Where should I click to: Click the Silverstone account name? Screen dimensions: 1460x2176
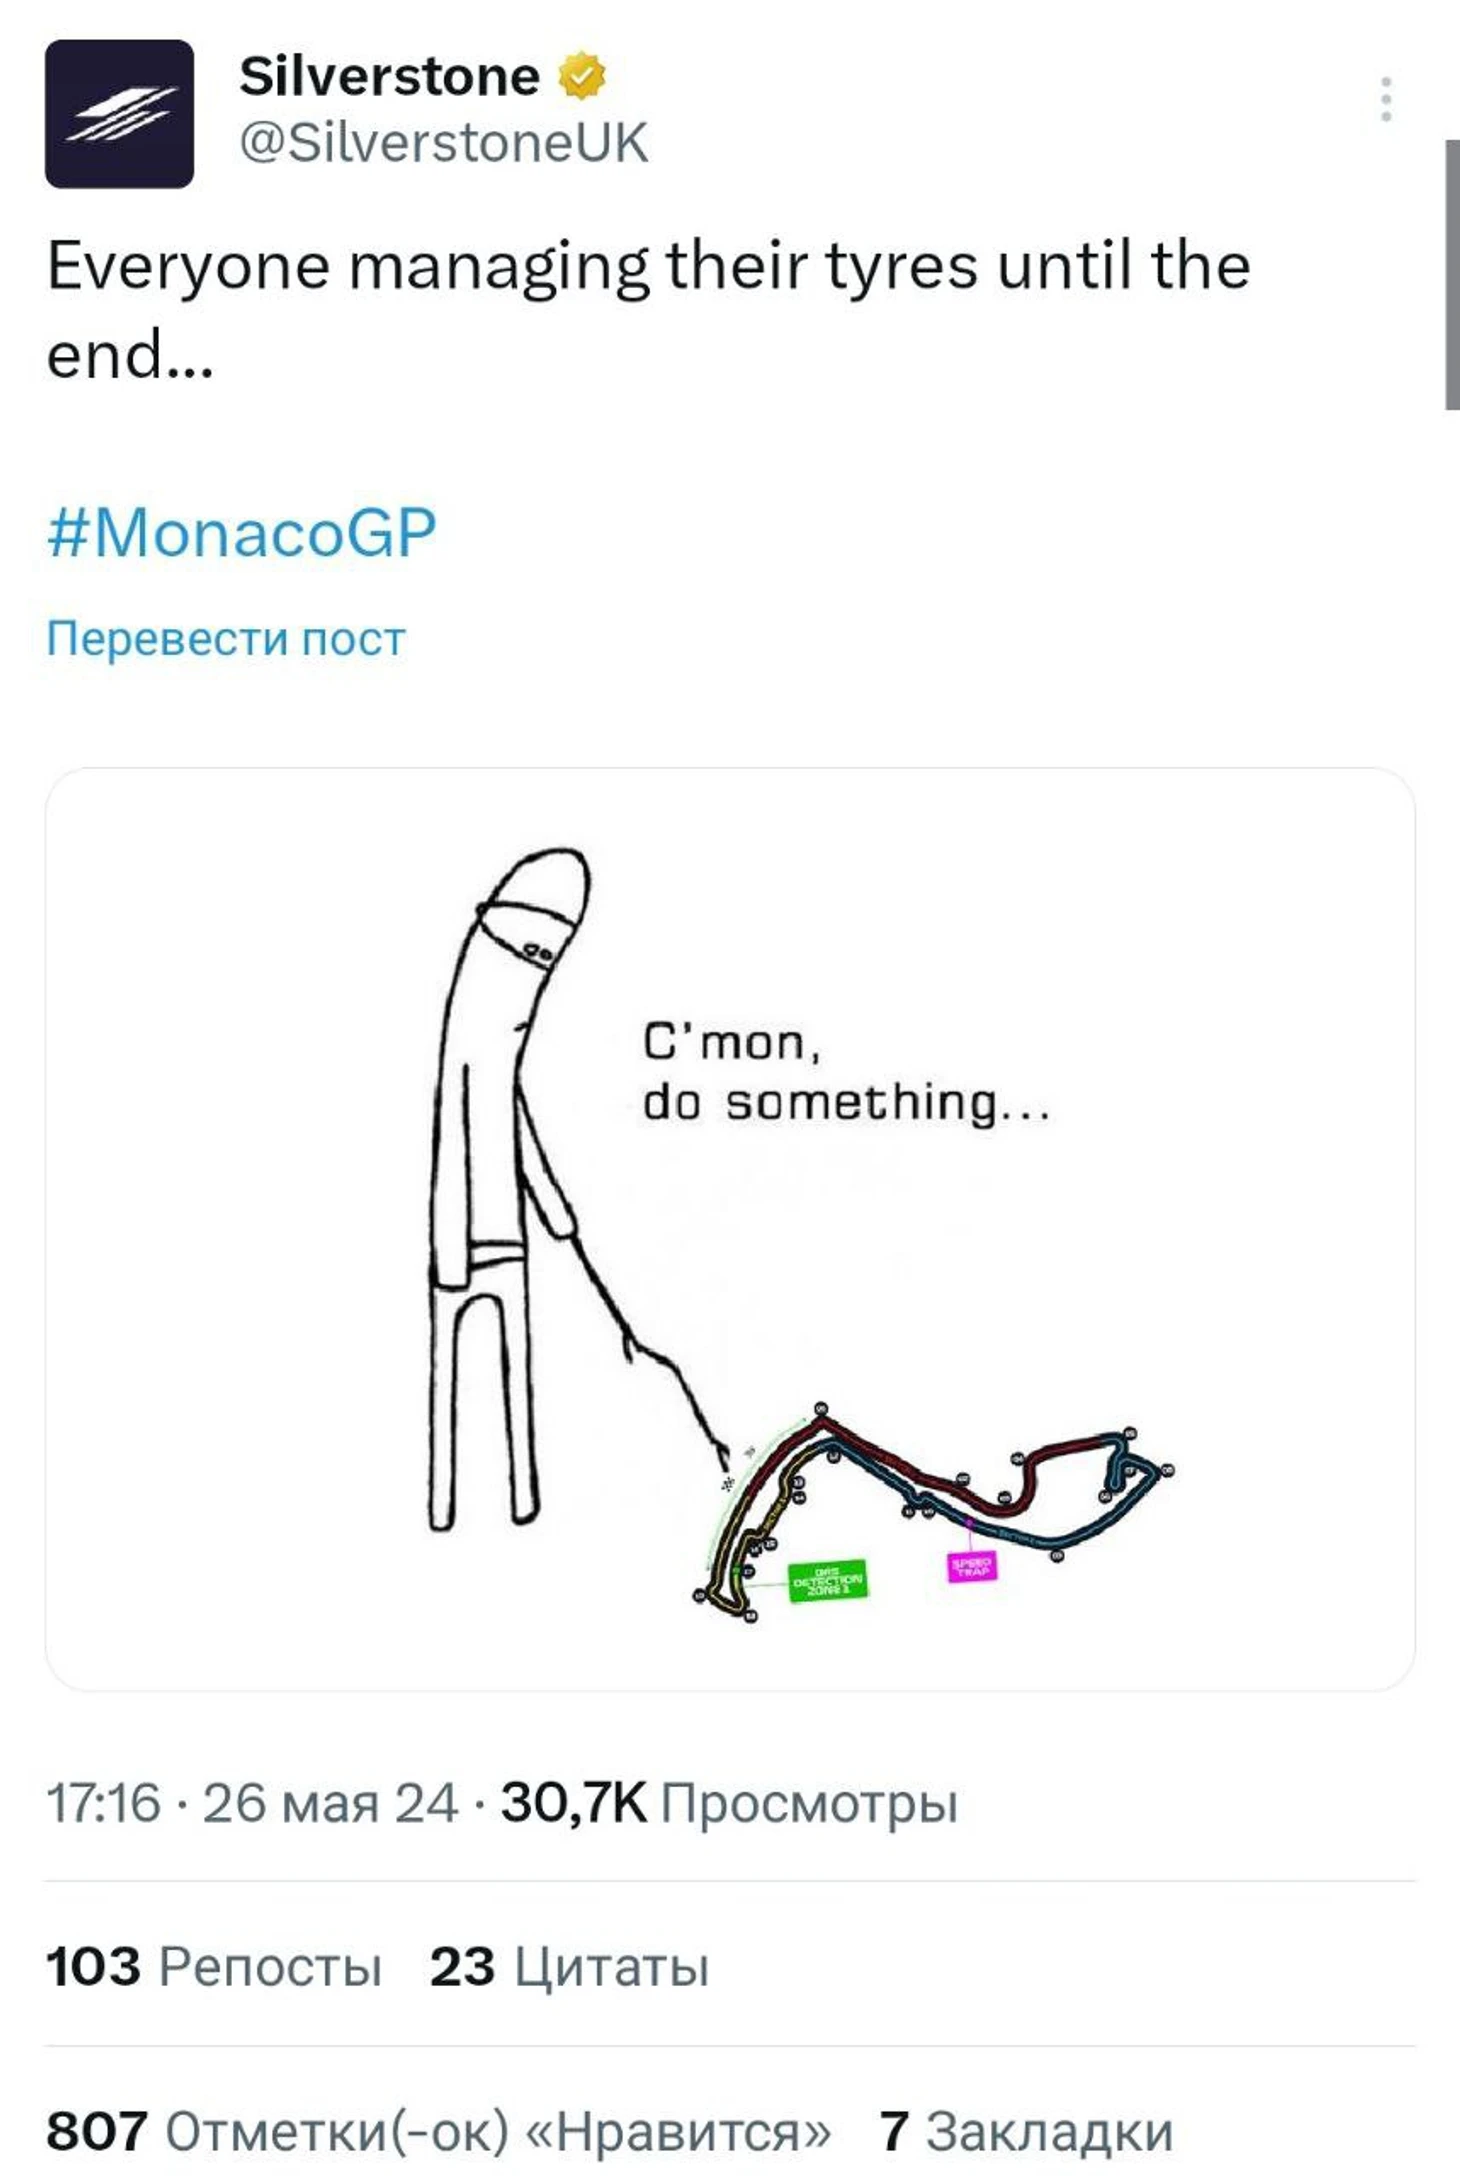(x=389, y=77)
